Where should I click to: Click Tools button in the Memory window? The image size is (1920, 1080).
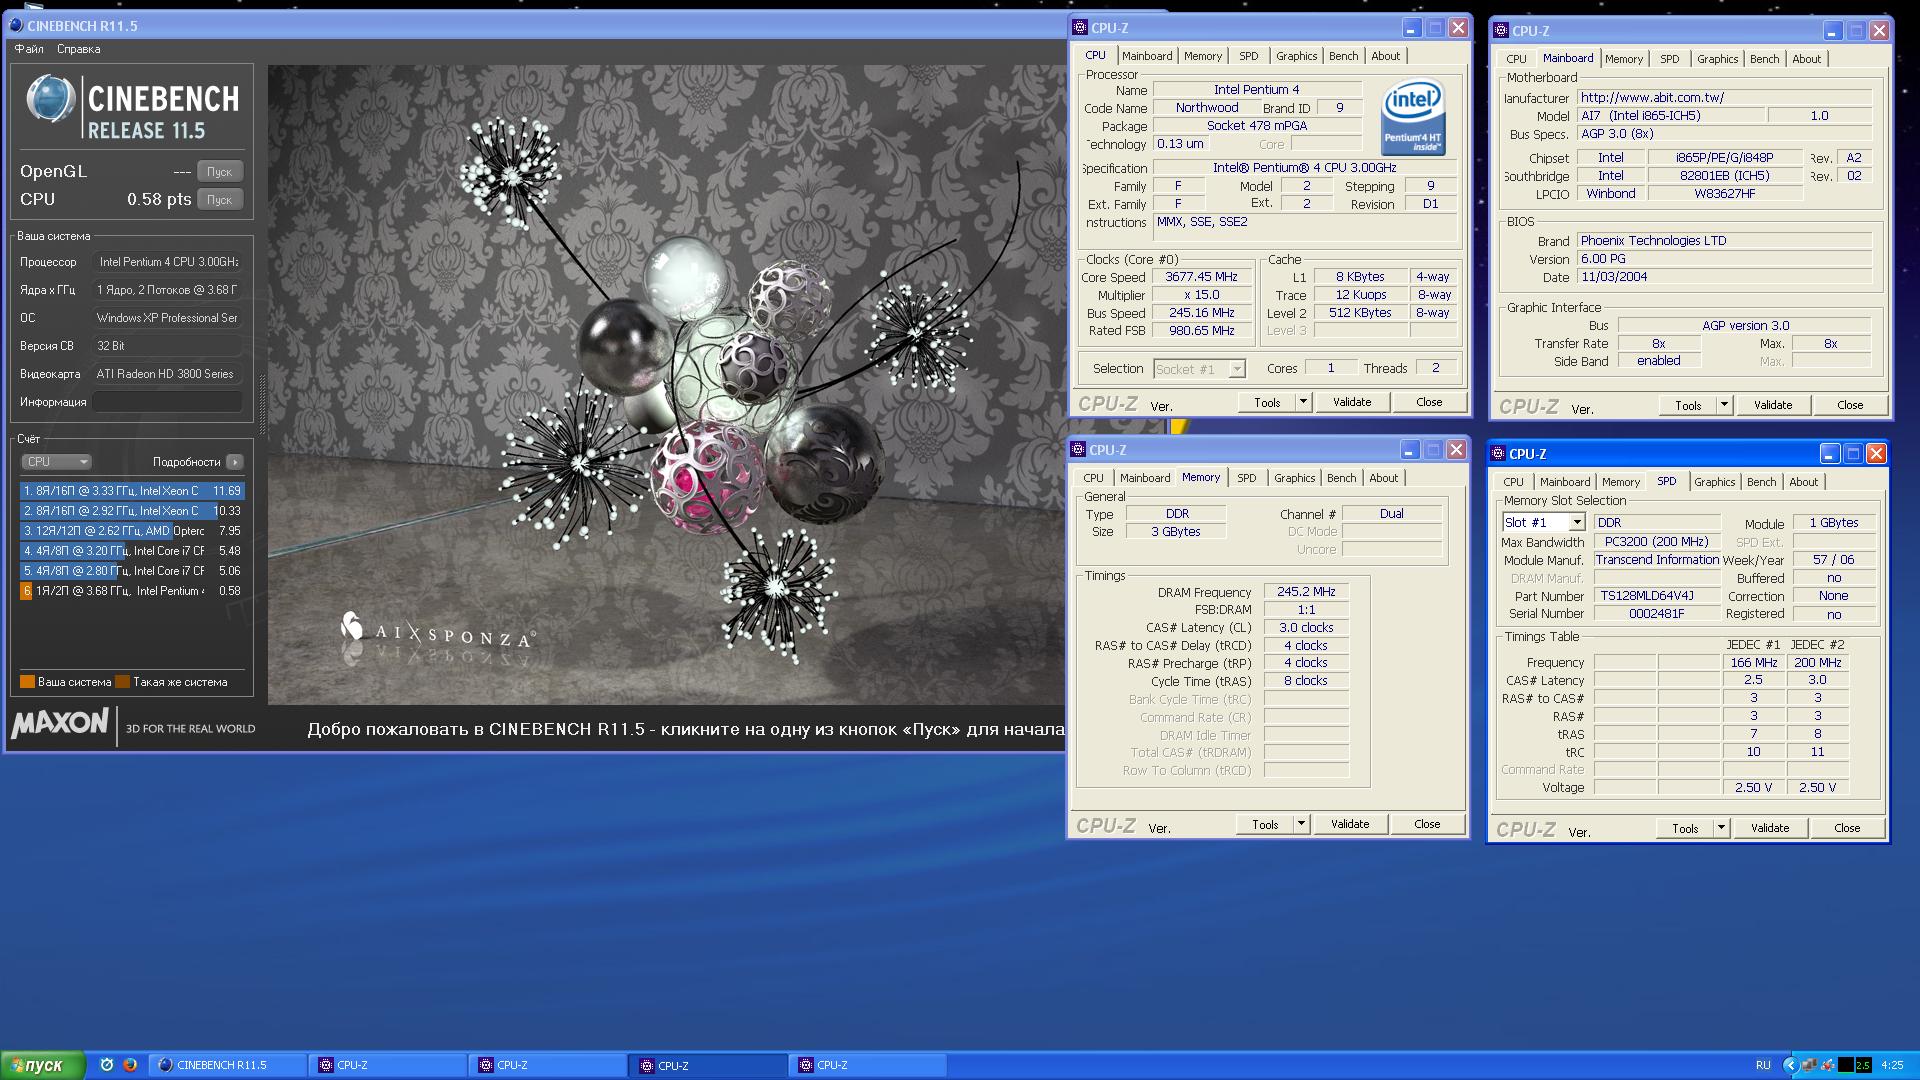click(x=1265, y=824)
